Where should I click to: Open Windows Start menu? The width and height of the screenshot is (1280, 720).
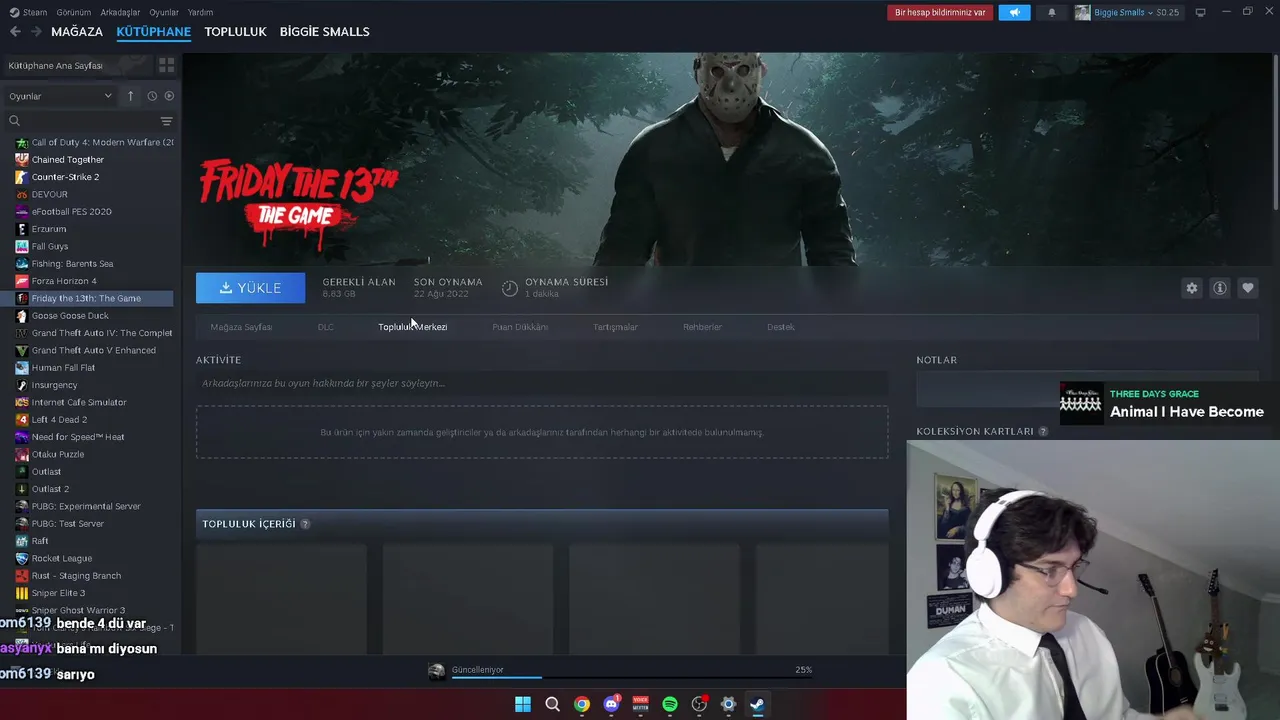click(523, 704)
